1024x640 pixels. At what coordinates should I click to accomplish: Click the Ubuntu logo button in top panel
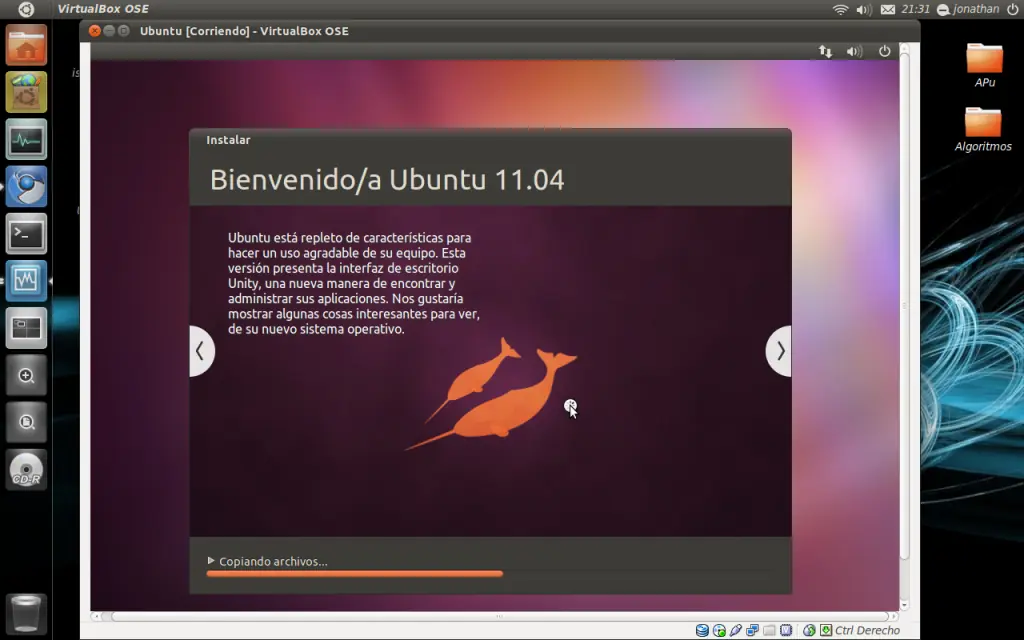click(25, 9)
